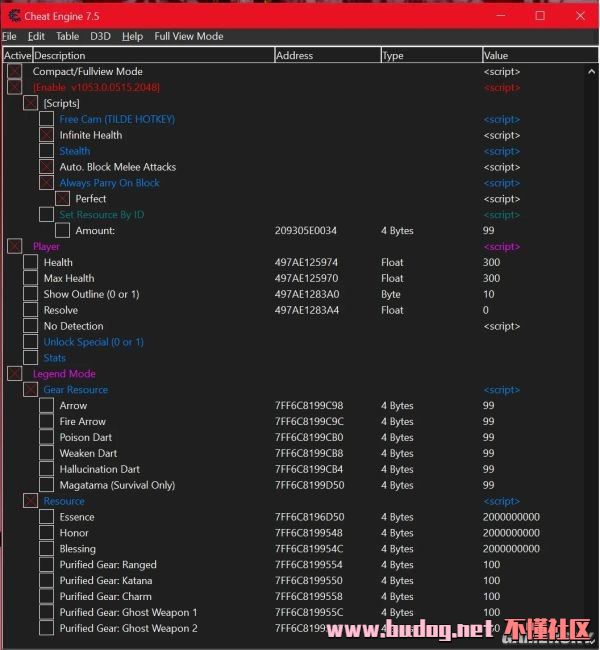Uncheck the Perfect parry checkbox
Image resolution: width=600 pixels, height=650 pixels.
[62, 199]
